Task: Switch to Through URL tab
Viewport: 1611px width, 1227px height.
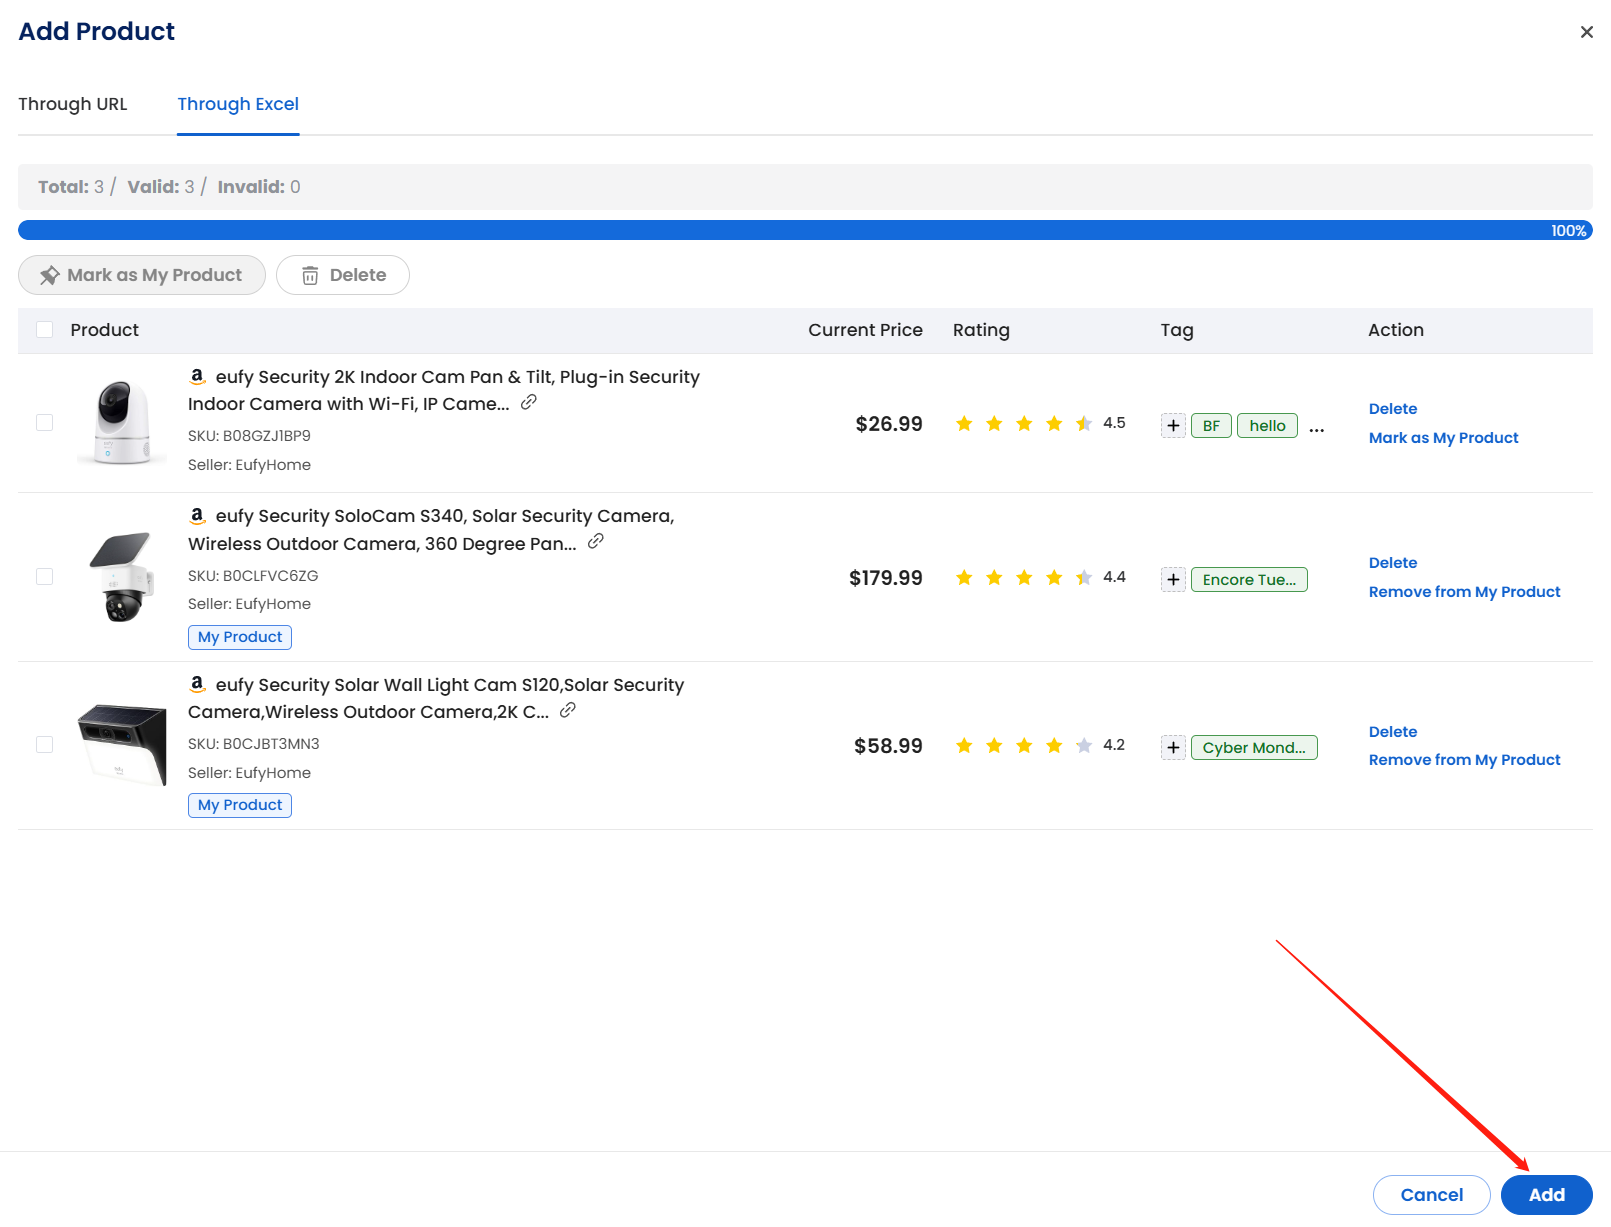Action: pos(73,104)
